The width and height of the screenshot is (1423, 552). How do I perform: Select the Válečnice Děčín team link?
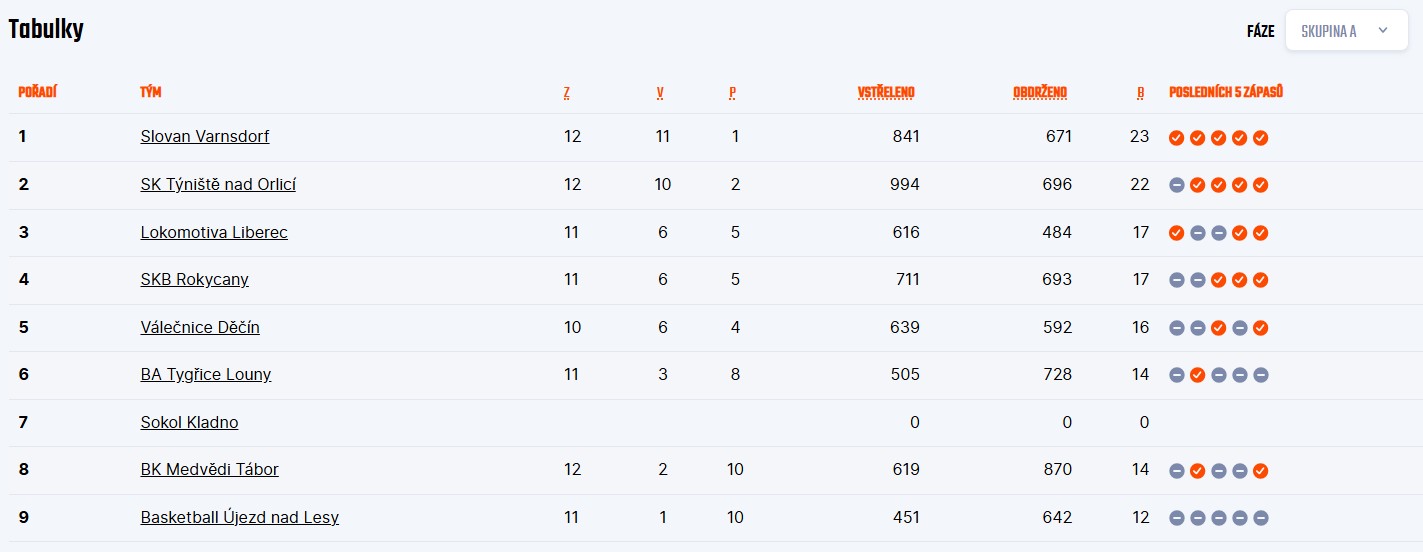[x=200, y=328]
